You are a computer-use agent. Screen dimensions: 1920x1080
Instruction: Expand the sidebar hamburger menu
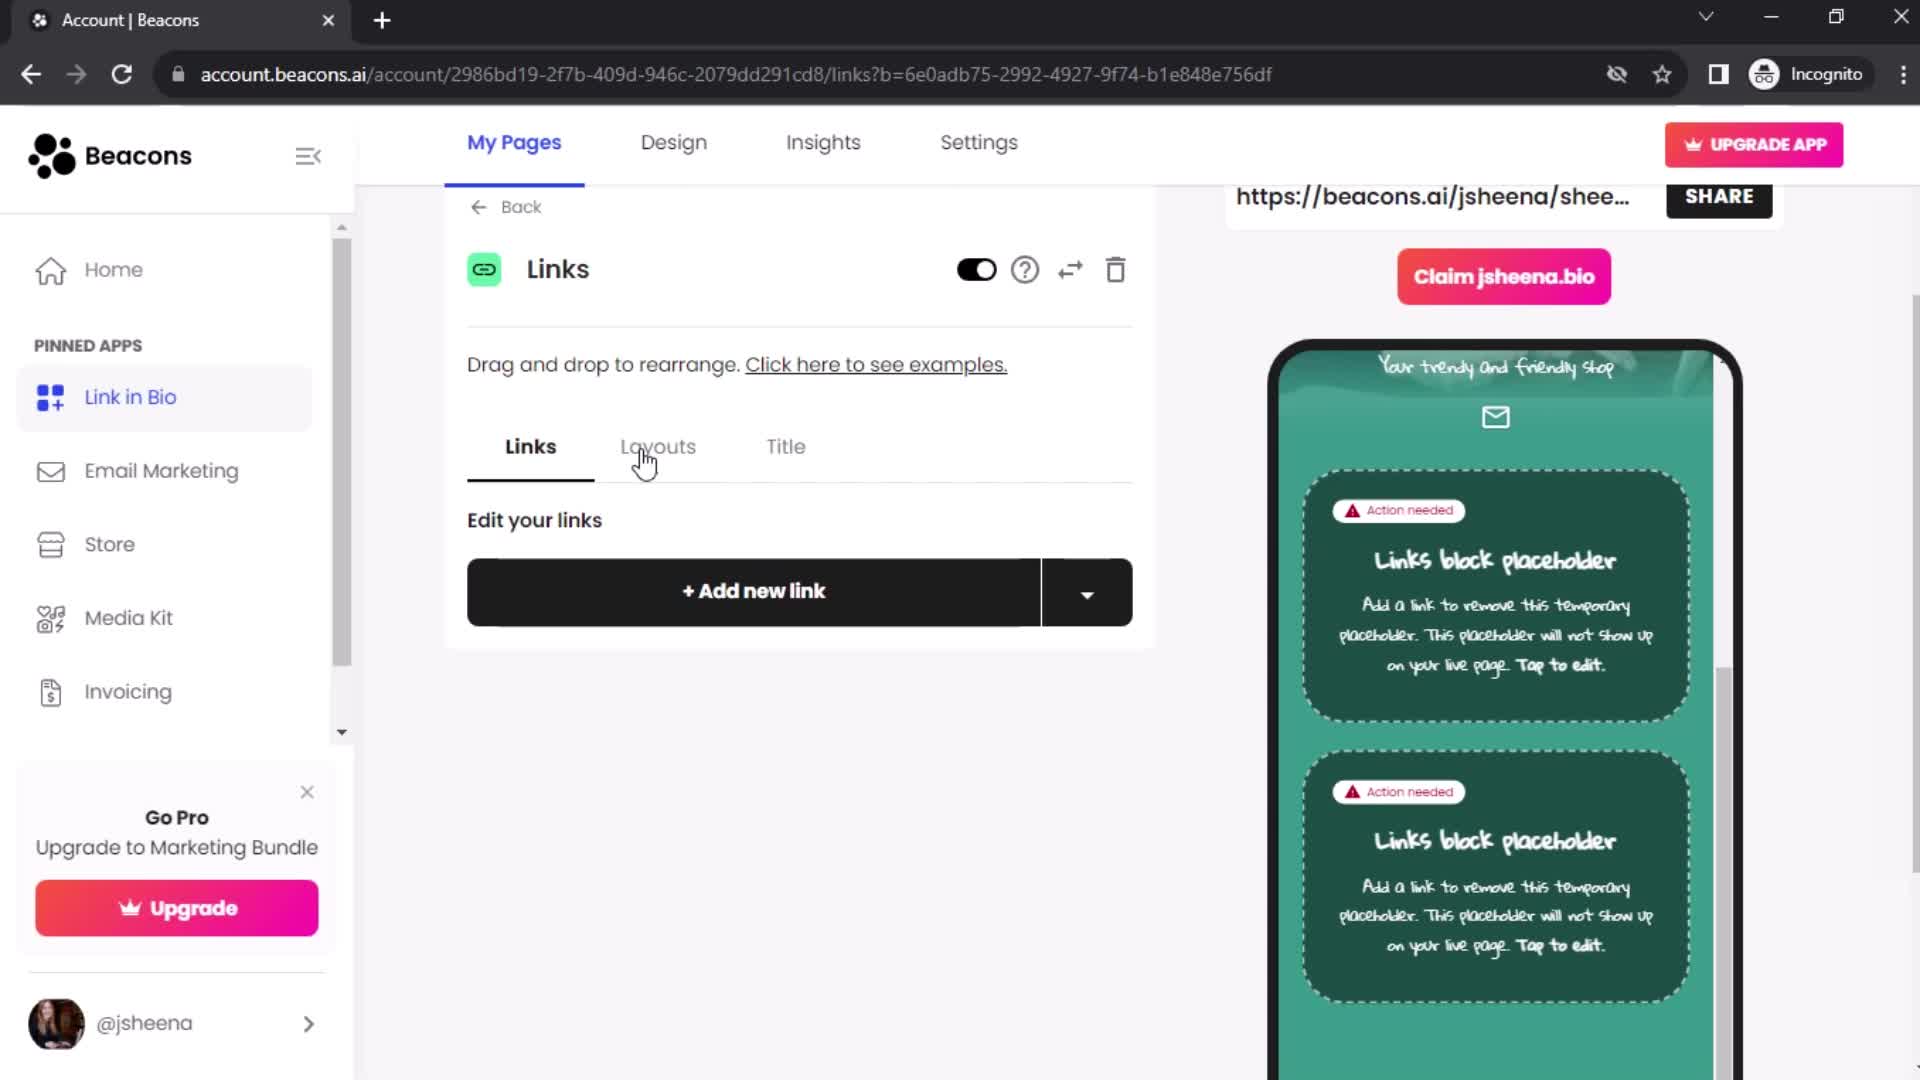coord(309,157)
